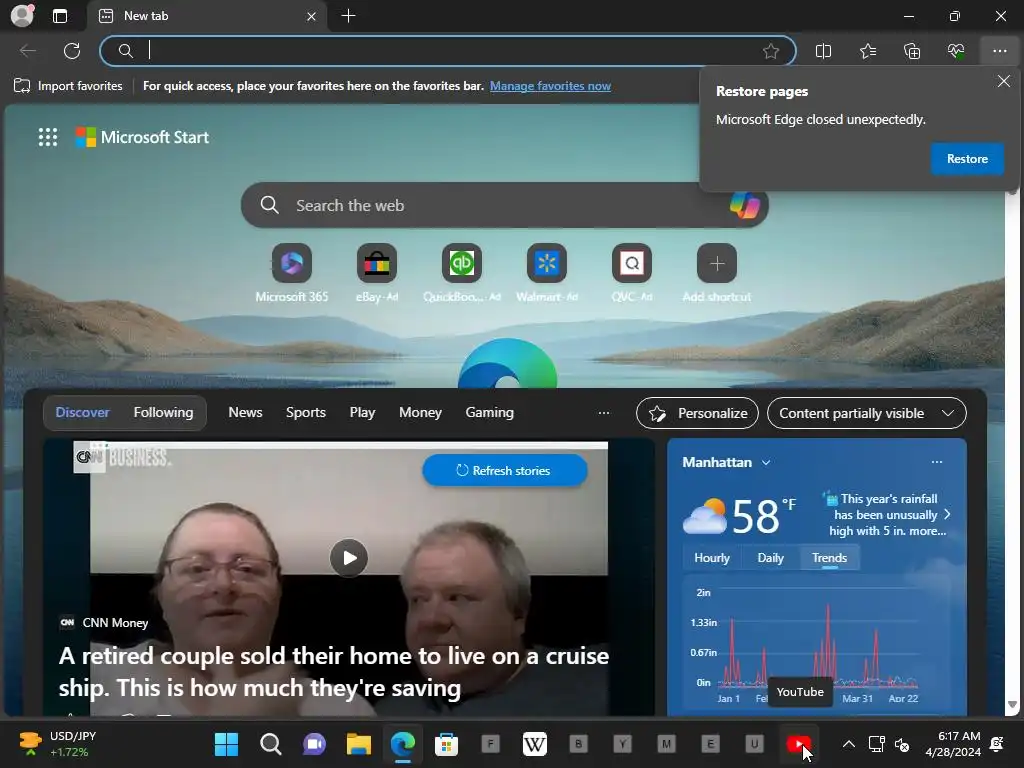Open weather card options ellipsis
This screenshot has height=768, width=1024.
click(937, 462)
